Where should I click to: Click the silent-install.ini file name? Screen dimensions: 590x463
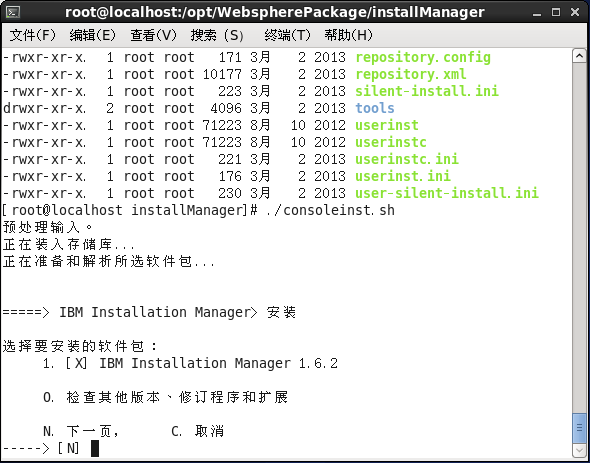427,91
